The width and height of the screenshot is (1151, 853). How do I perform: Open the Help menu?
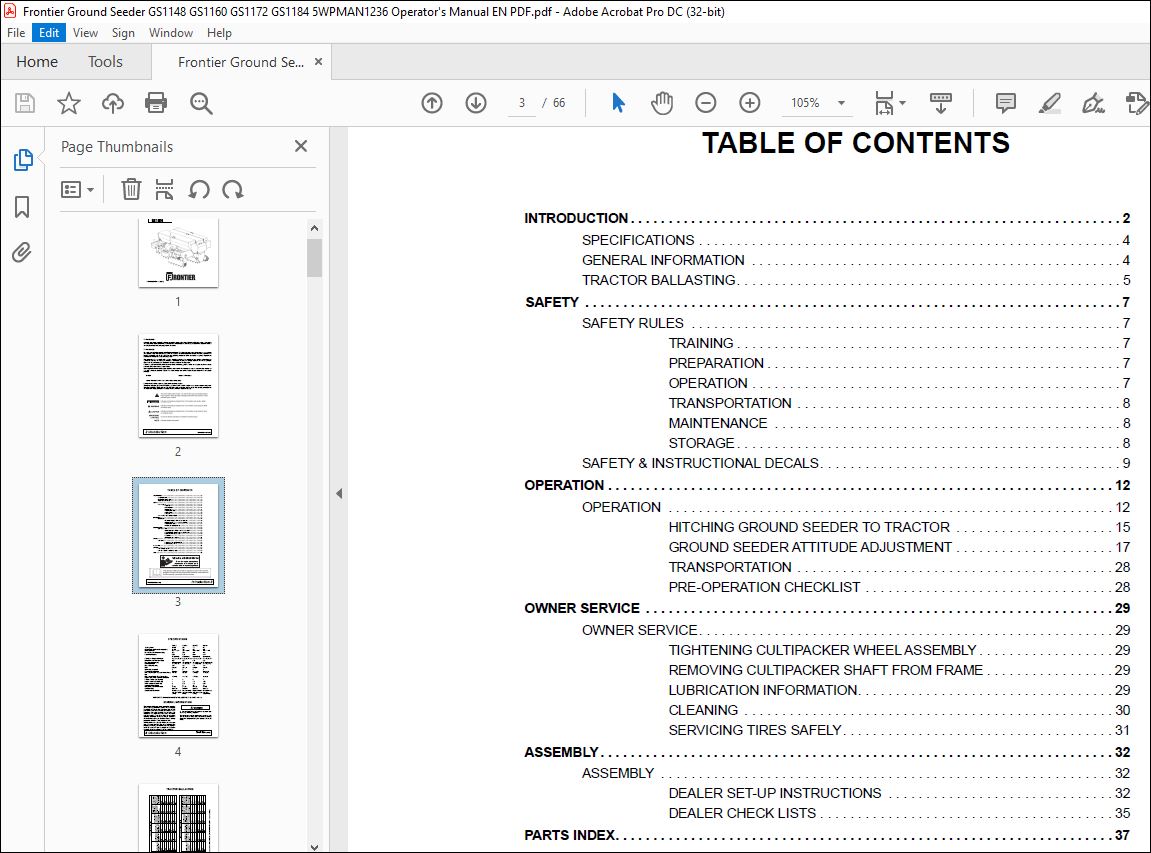(x=219, y=33)
